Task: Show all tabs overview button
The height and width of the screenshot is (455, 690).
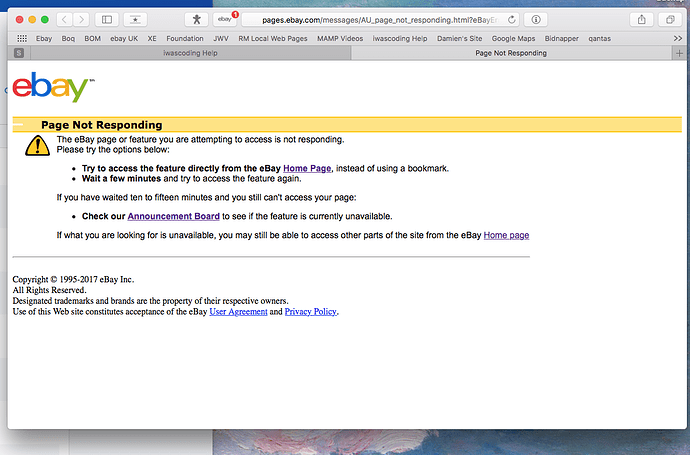Action: (x=670, y=19)
